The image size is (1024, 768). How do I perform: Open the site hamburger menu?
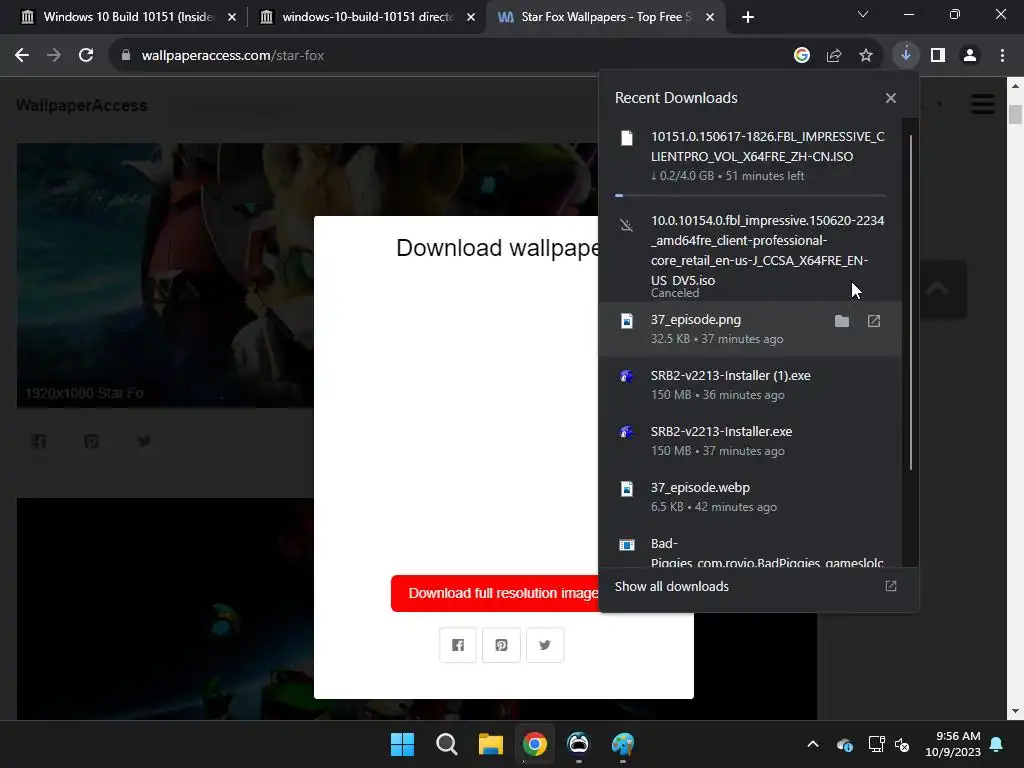983,104
